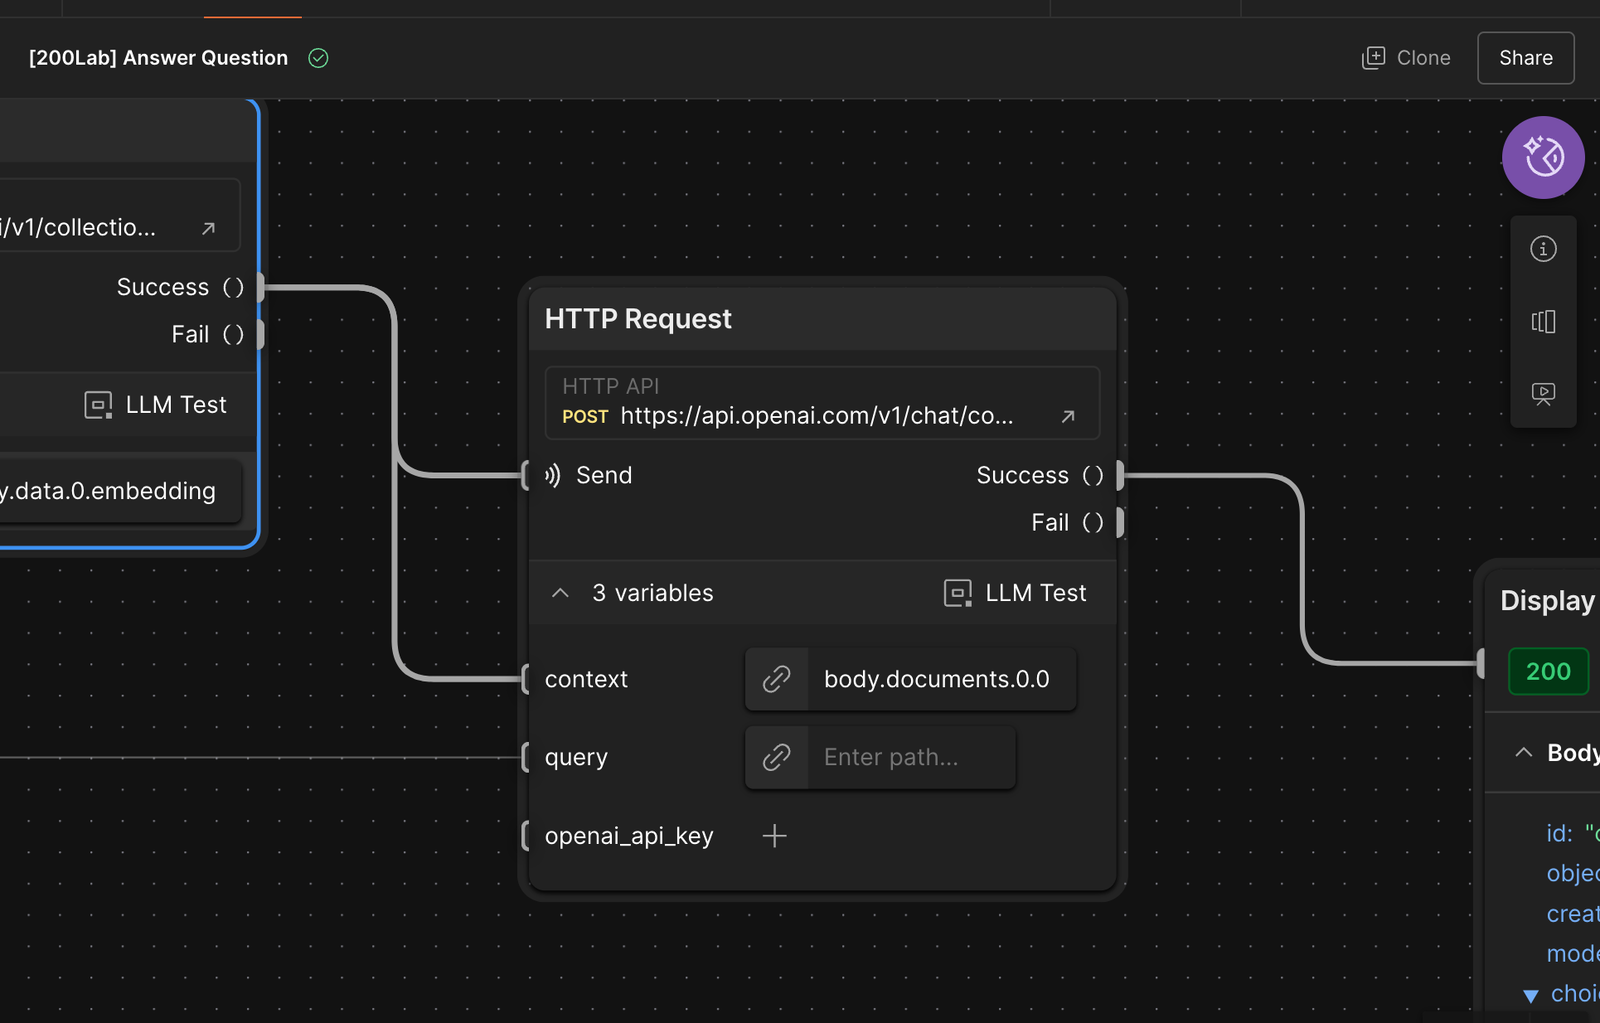Select the body.documents.0.0 context path field
This screenshot has height=1023, width=1600.
pos(937,679)
